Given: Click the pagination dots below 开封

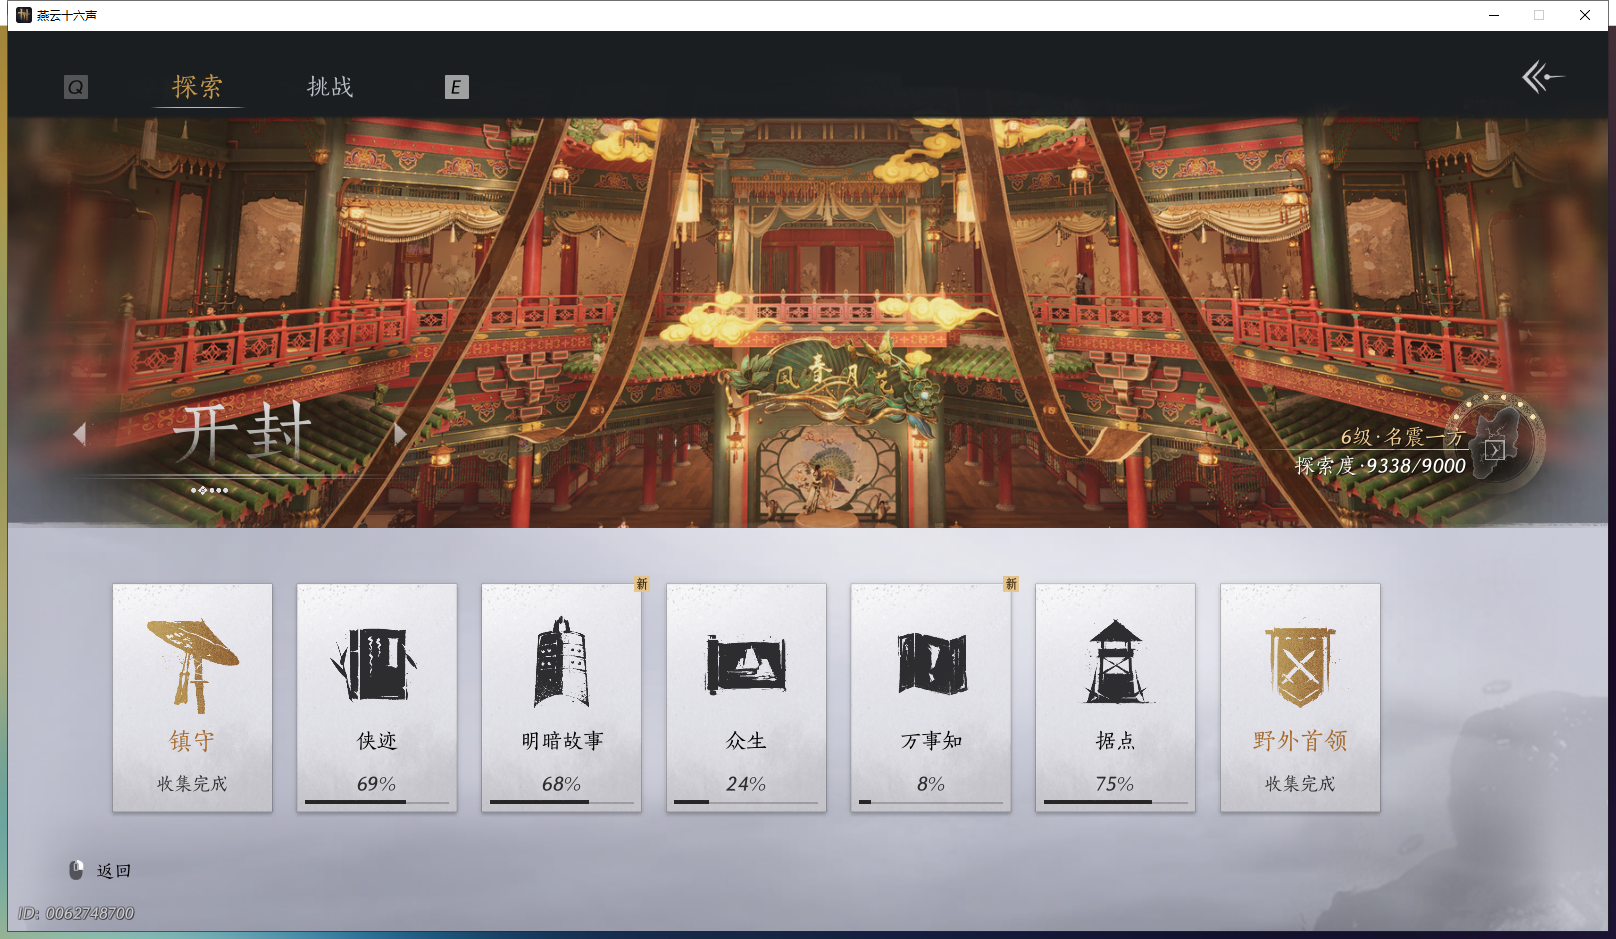Looking at the screenshot, I should [211, 490].
